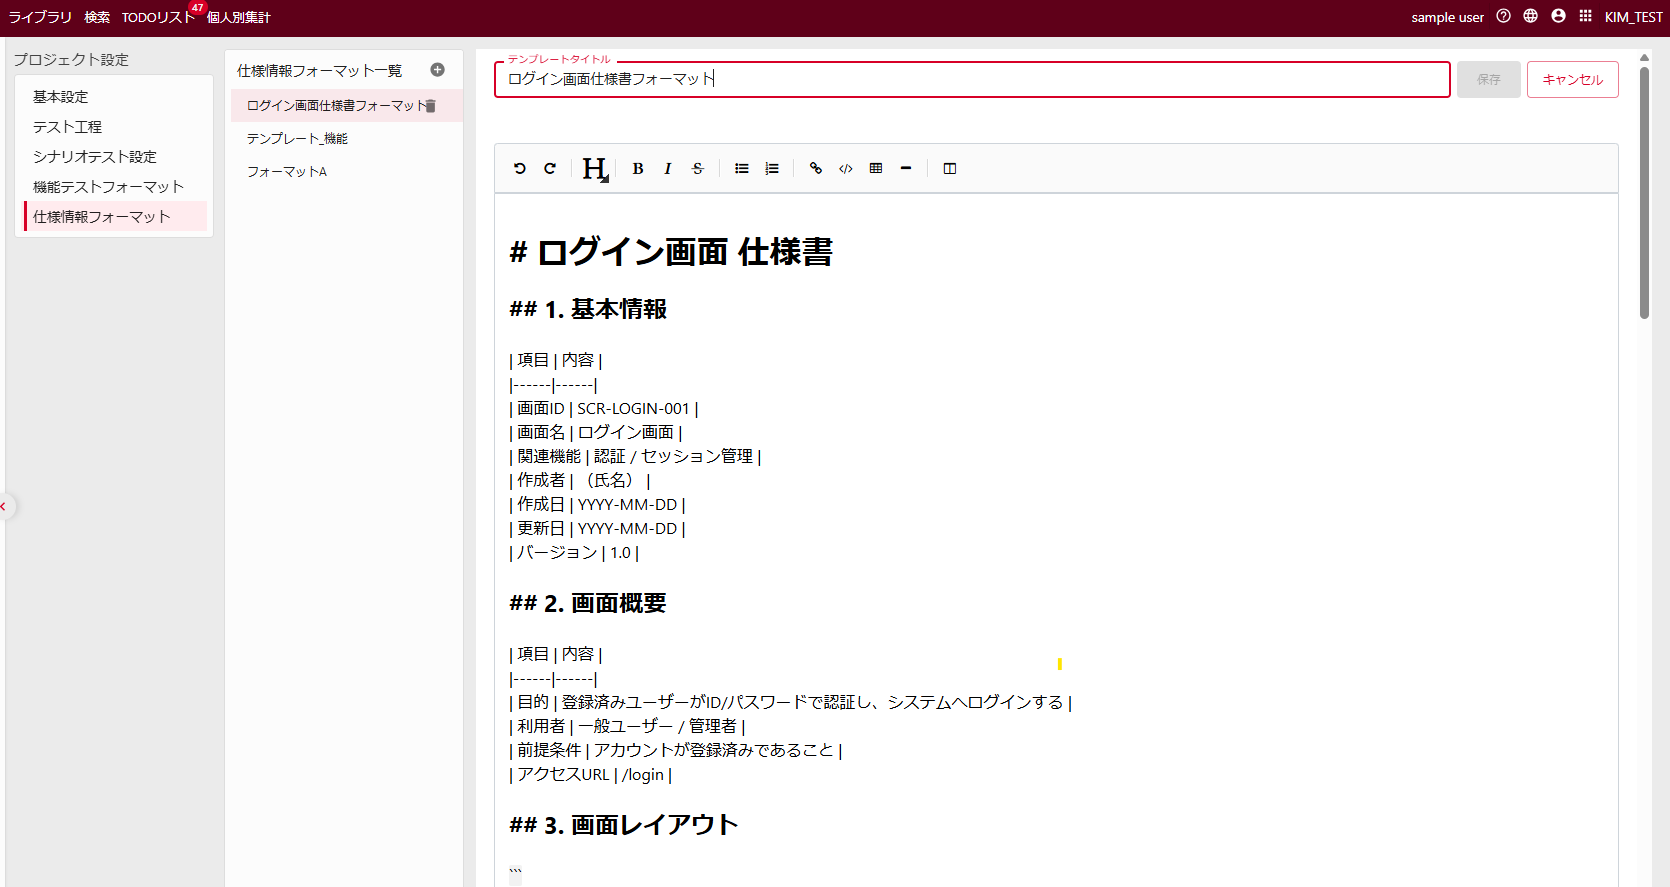Delete ログイン画面仕様書フォーマット with the trash icon
This screenshot has height=887, width=1670.
(431, 106)
